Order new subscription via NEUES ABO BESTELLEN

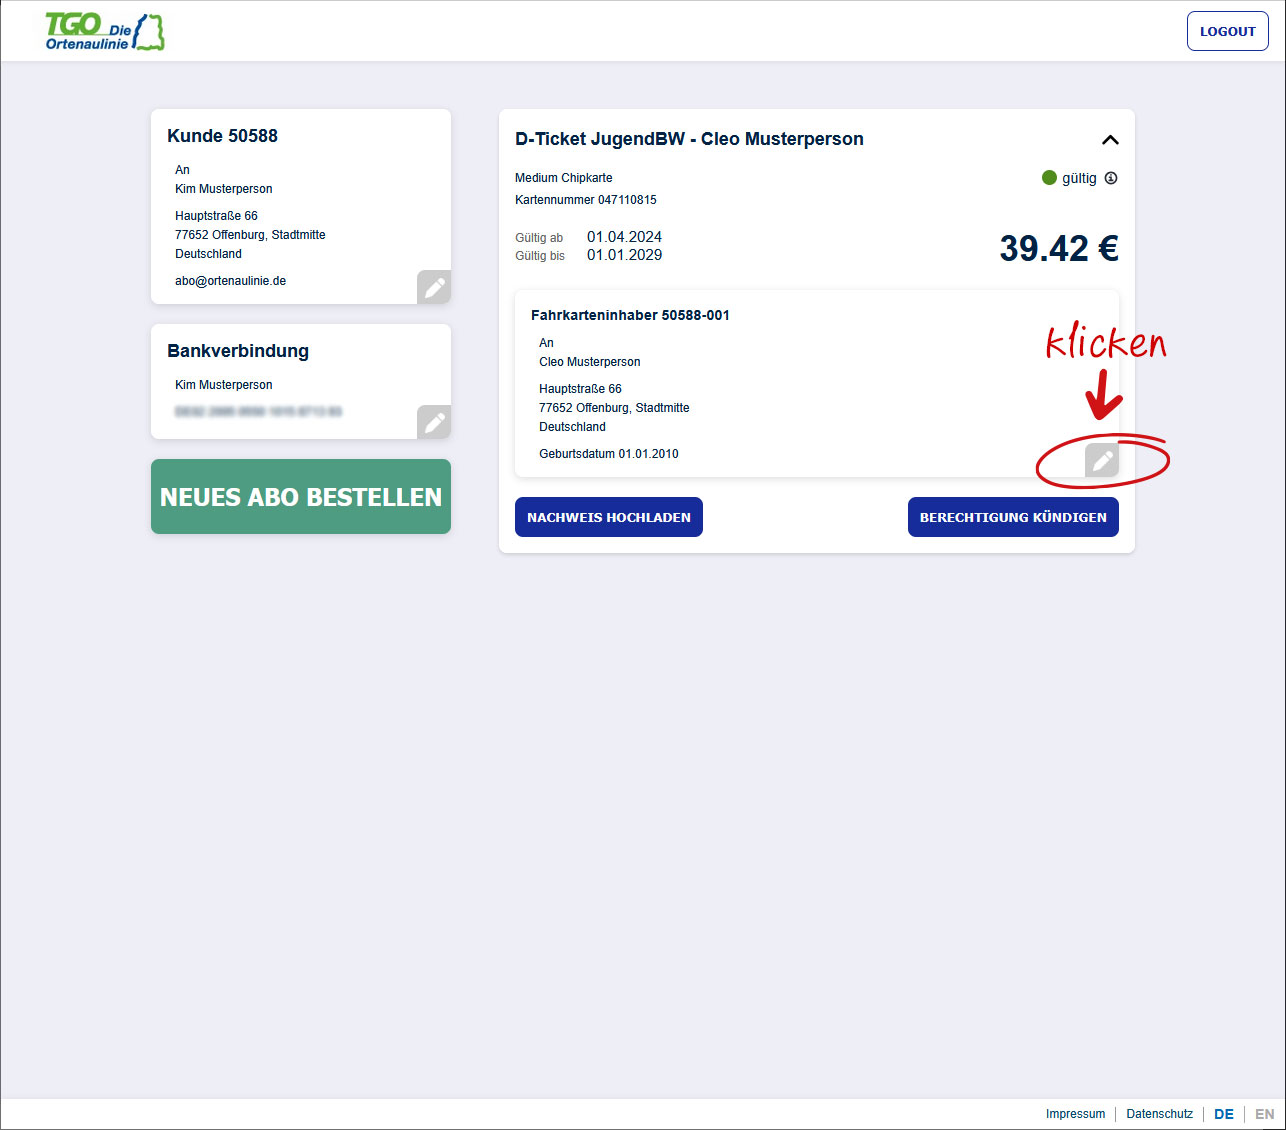pyautogui.click(x=301, y=496)
